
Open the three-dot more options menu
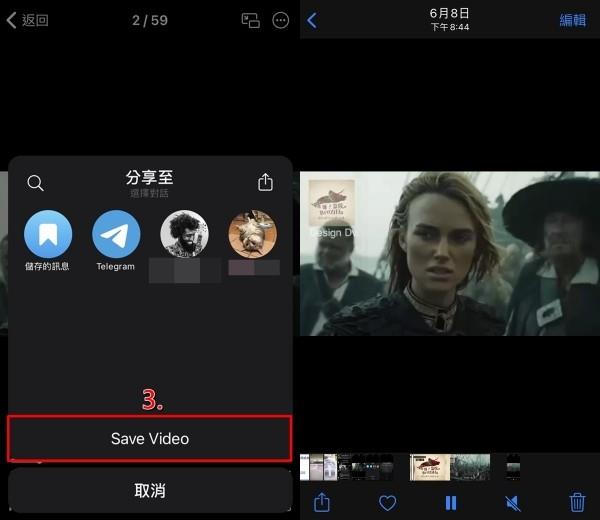click(x=280, y=20)
